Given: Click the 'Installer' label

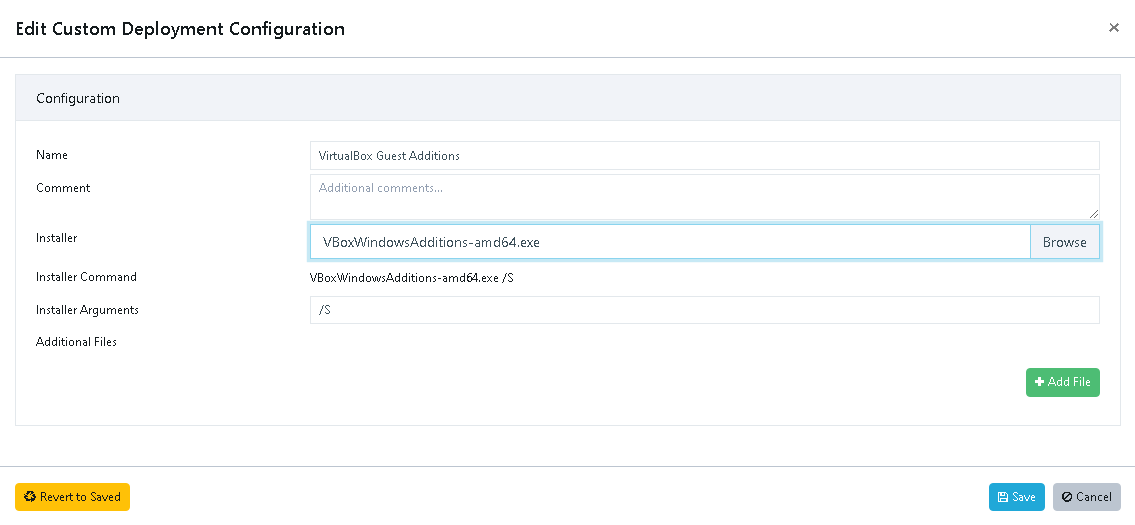Looking at the screenshot, I should (56, 238).
